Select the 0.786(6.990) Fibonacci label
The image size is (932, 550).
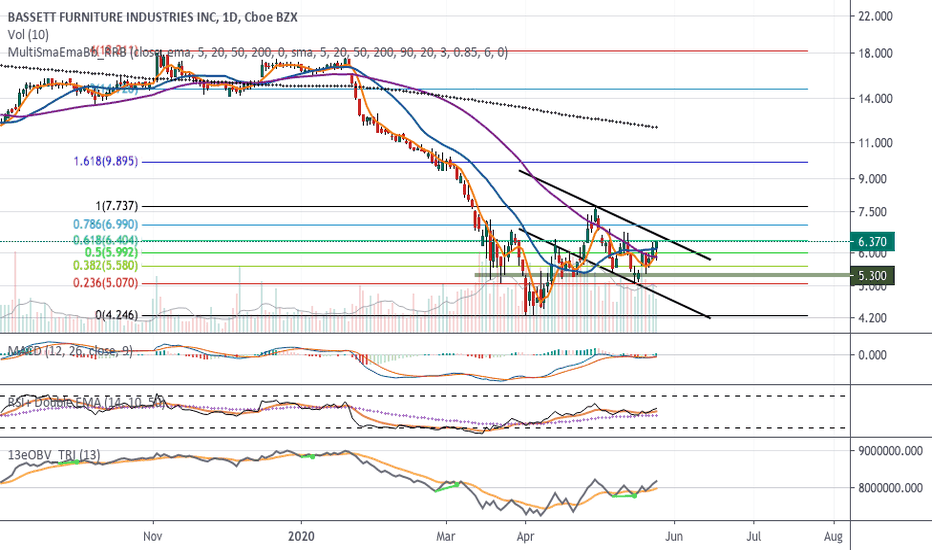click(x=106, y=224)
